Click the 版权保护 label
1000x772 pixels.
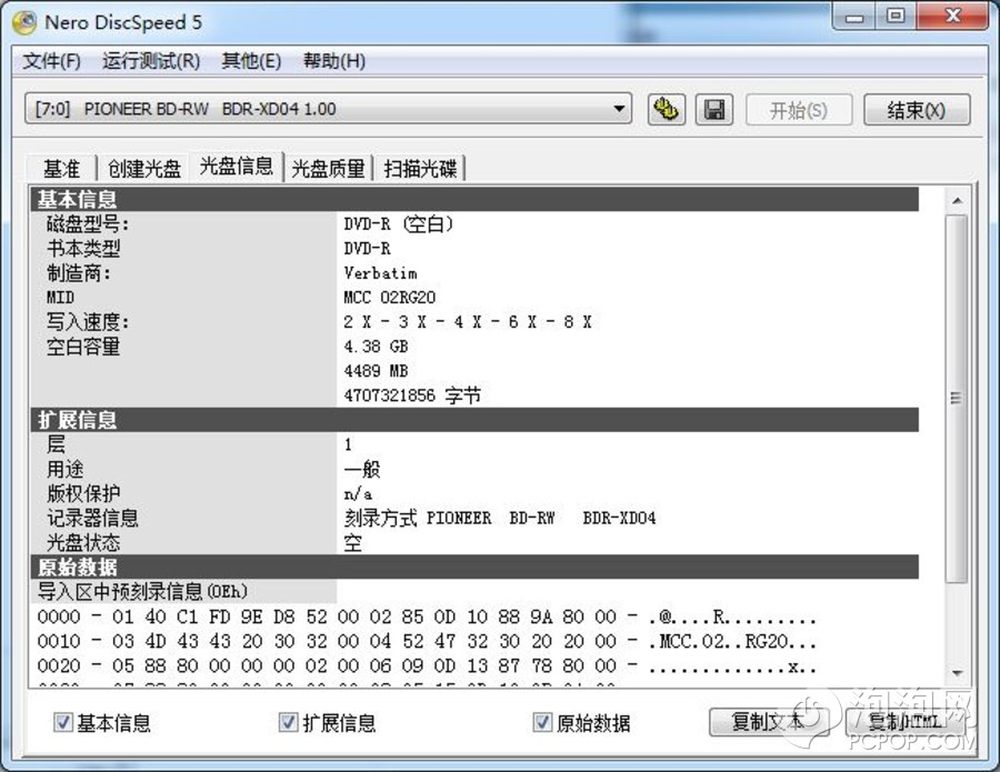tap(83, 493)
